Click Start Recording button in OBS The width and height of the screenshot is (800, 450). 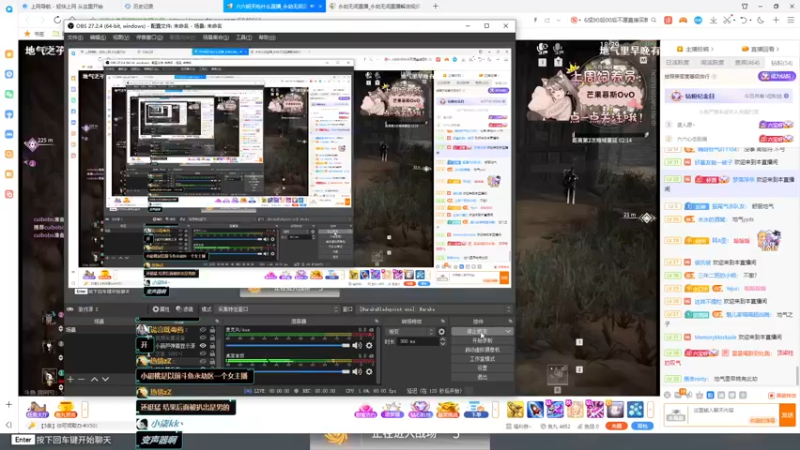[482, 340]
